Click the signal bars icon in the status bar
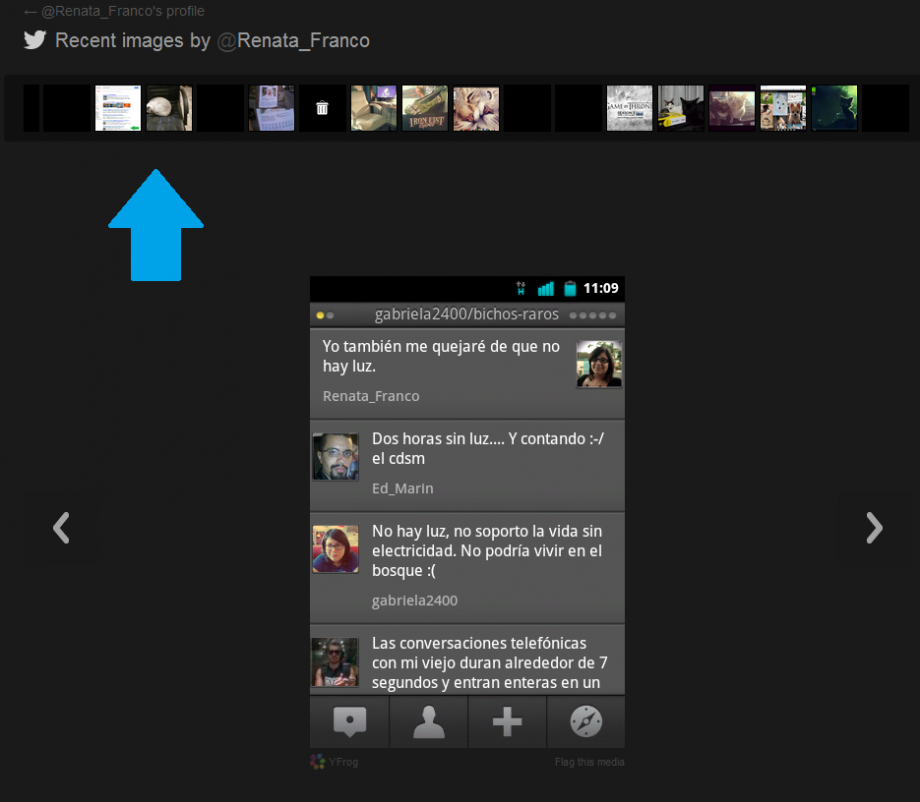Viewport: 920px width, 802px height. pos(546,288)
